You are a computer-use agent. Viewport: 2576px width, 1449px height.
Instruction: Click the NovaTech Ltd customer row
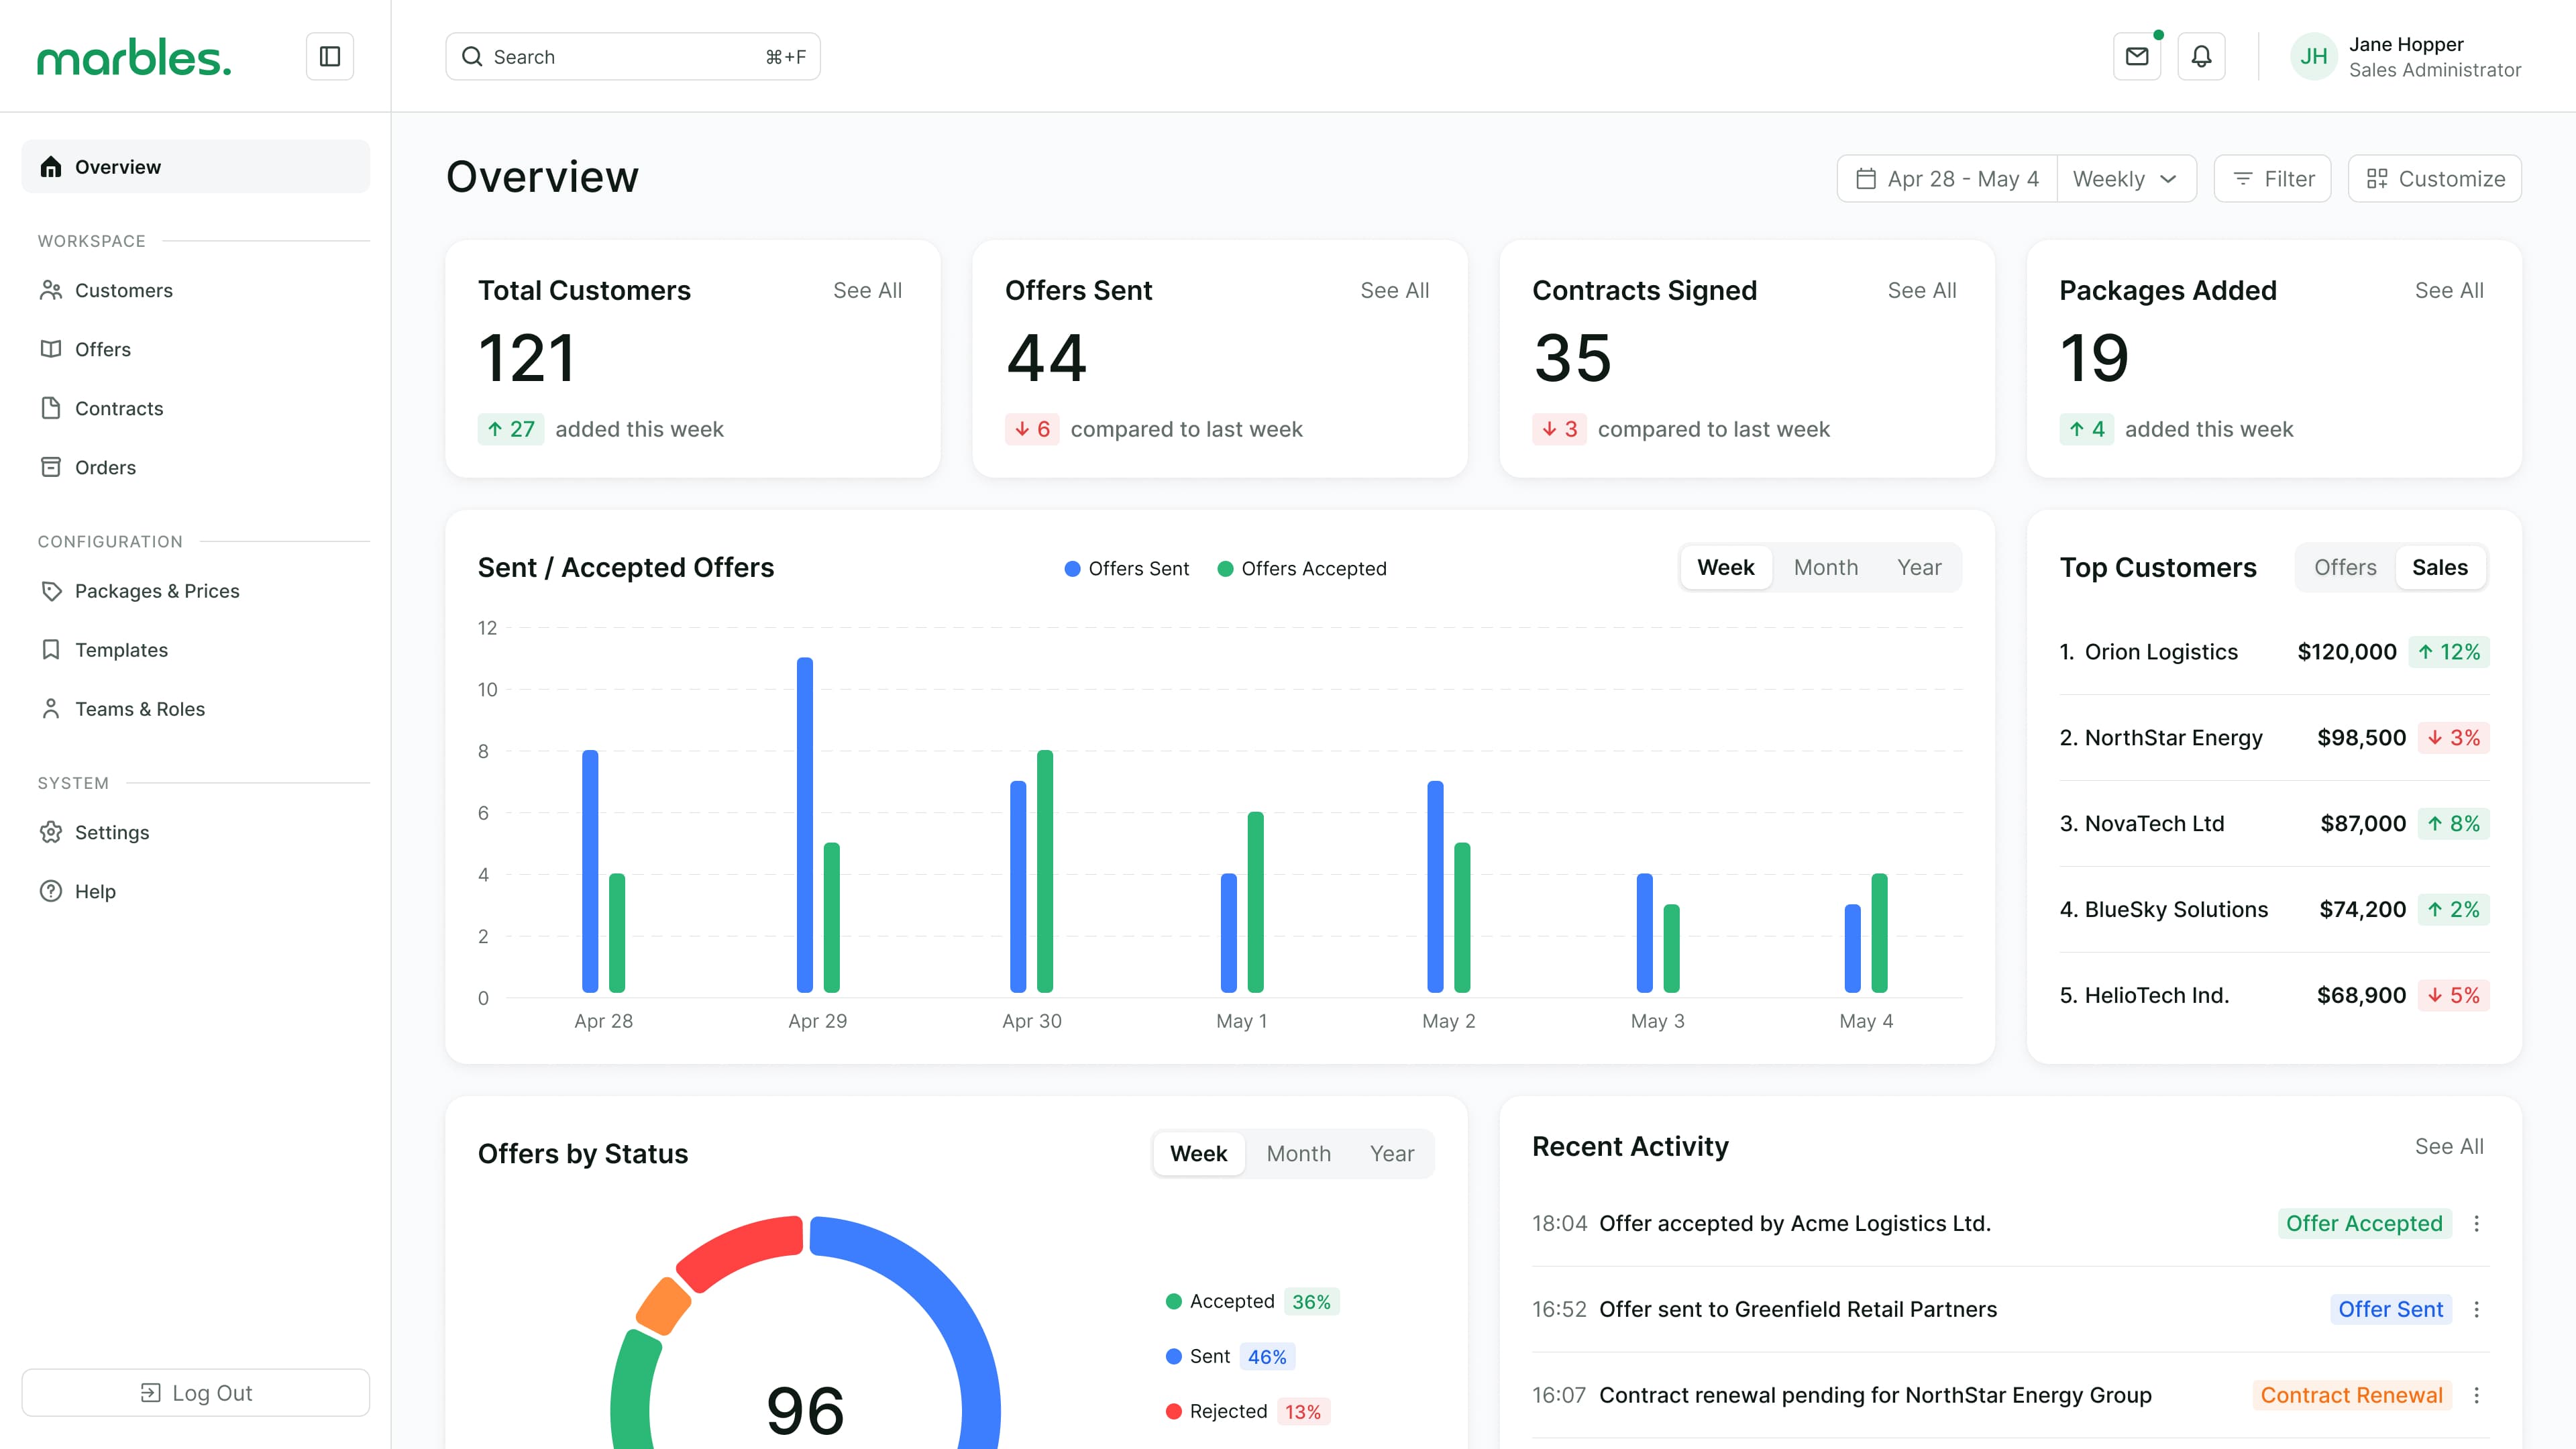click(x=2274, y=824)
